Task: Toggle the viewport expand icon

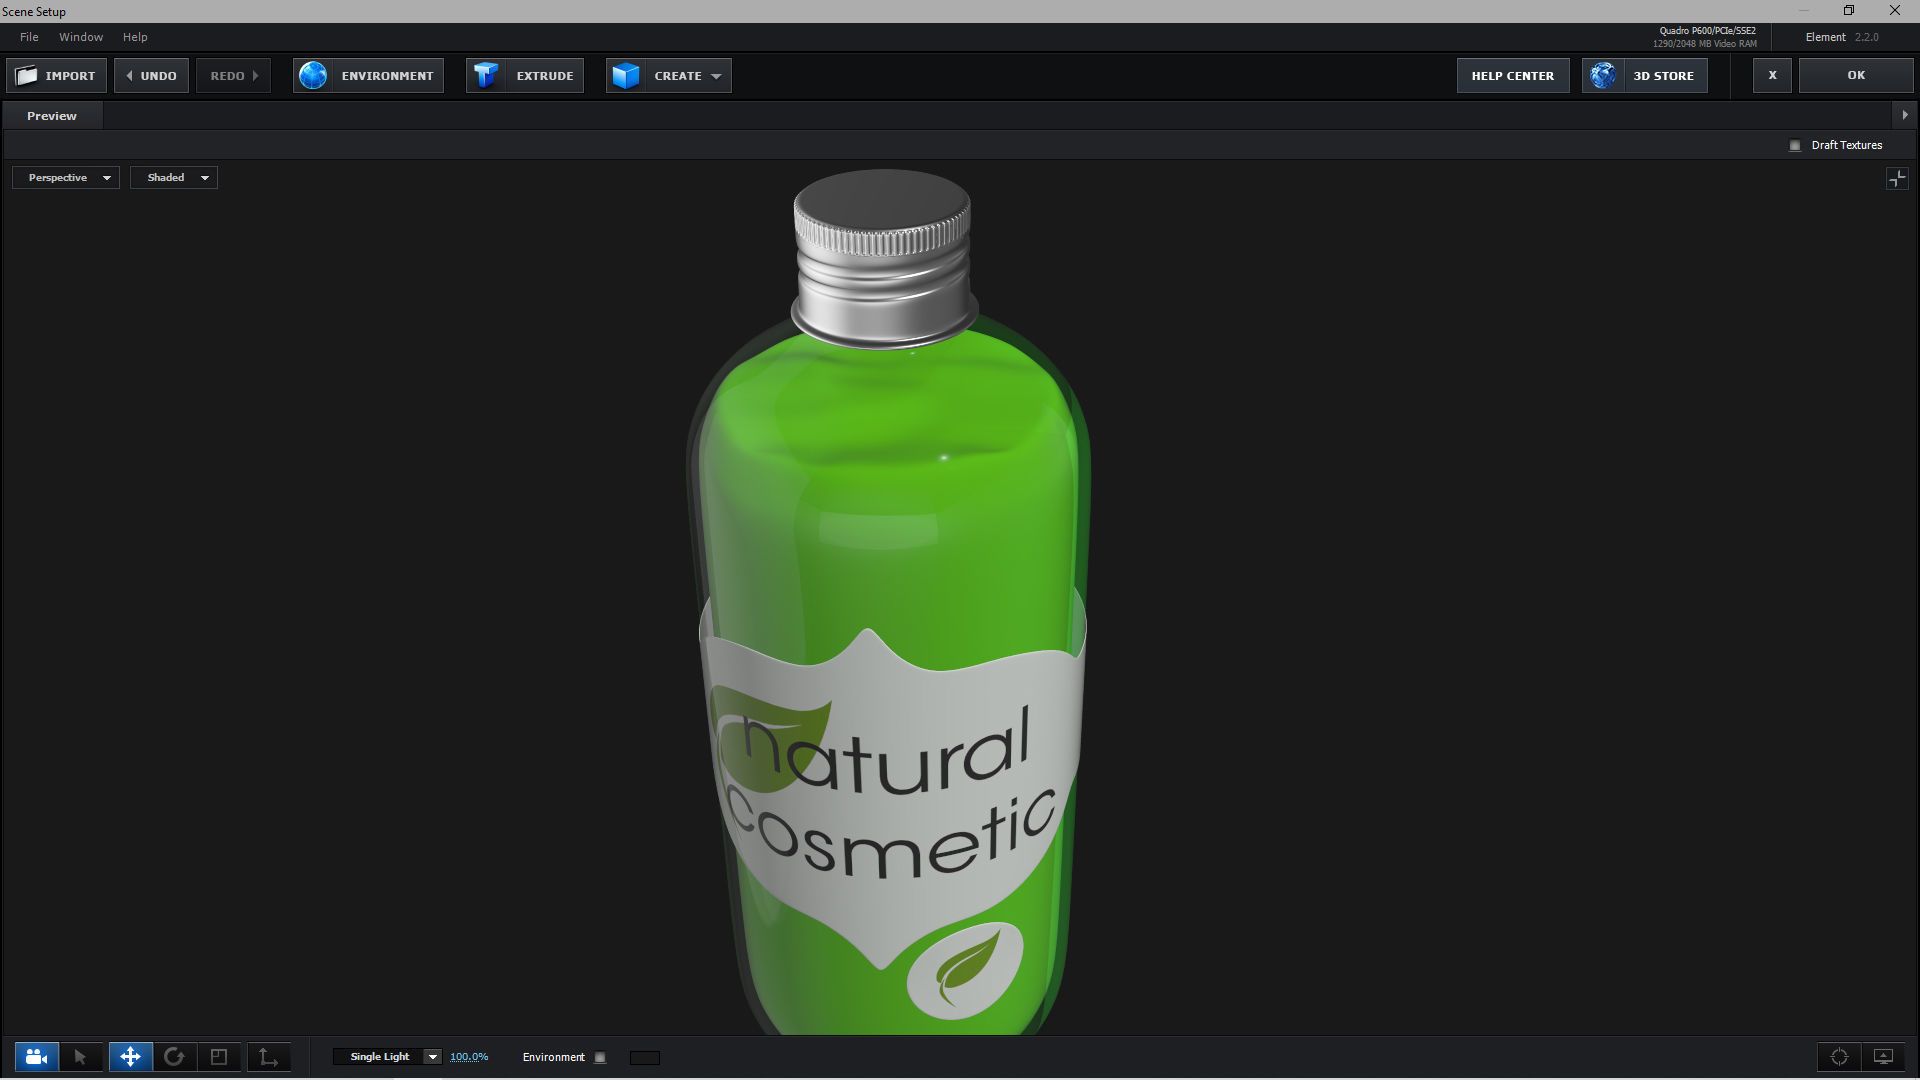Action: click(x=1897, y=179)
